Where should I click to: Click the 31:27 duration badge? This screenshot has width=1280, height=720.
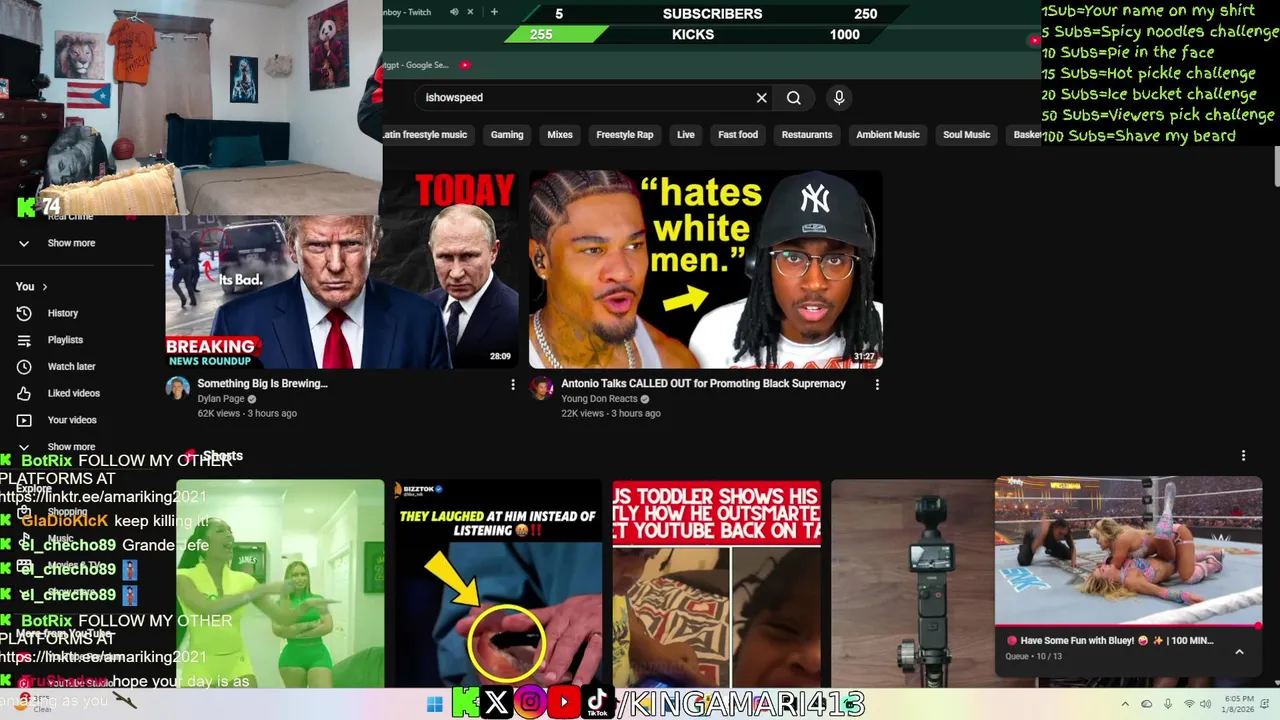pyautogui.click(x=864, y=356)
